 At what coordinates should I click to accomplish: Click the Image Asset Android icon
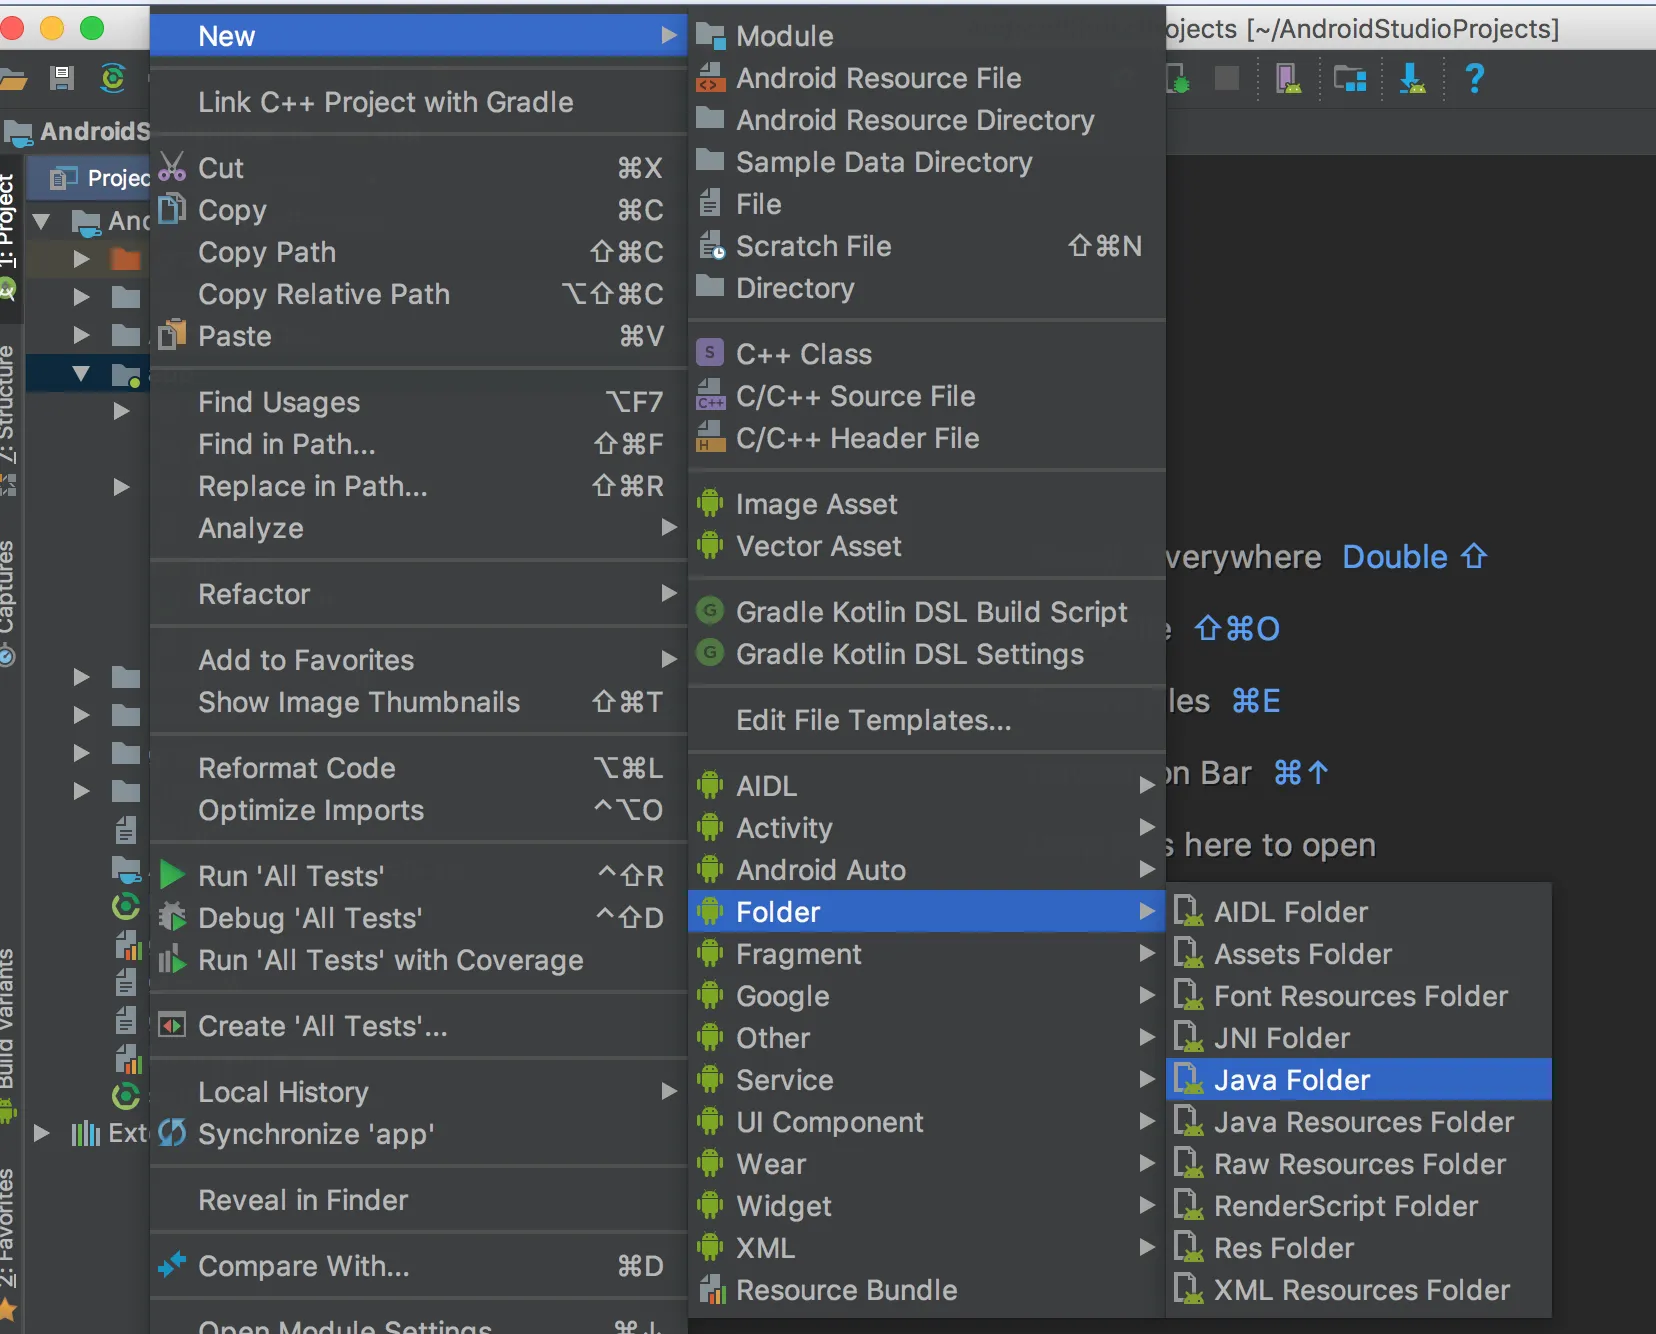coord(710,503)
